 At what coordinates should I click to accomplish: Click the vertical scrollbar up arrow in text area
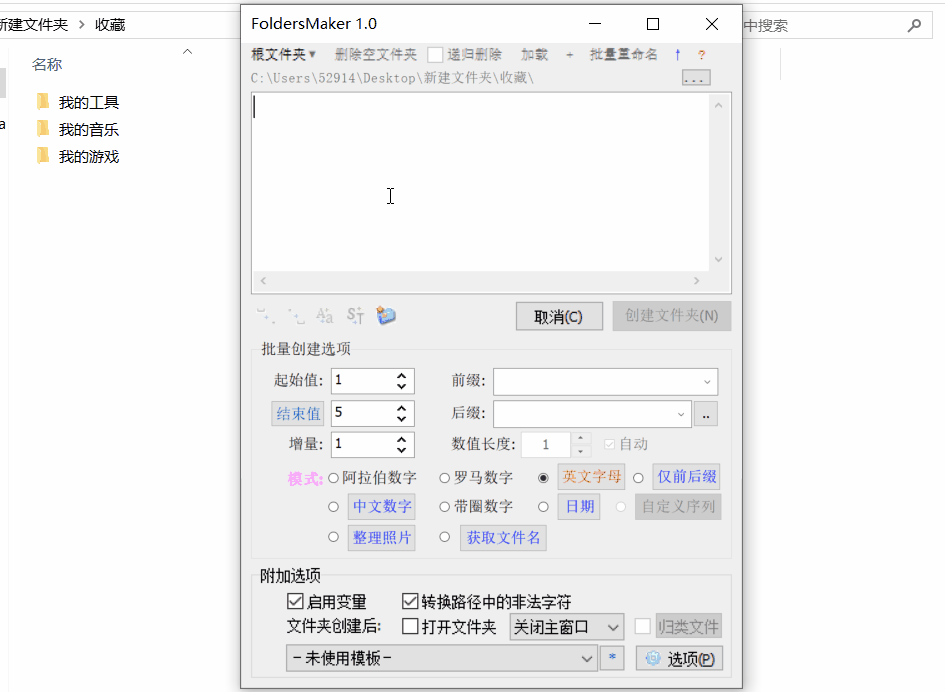(x=718, y=105)
